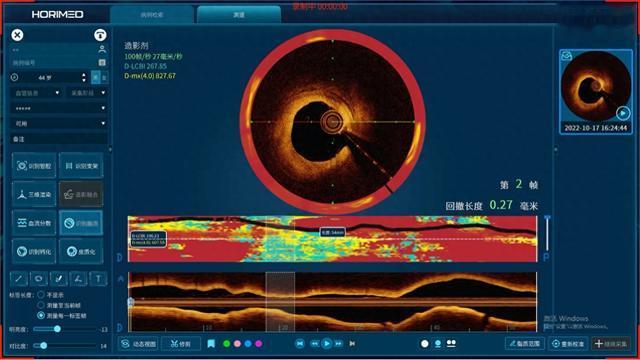Image resolution: width=640 pixels, height=360 pixels.
Task: Click the 识别钙化 calcification detection button
Action: pos(34,251)
